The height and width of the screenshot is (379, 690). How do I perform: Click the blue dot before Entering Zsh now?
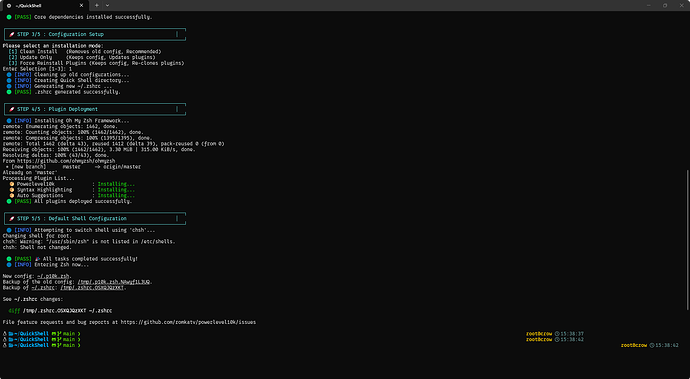click(9, 265)
